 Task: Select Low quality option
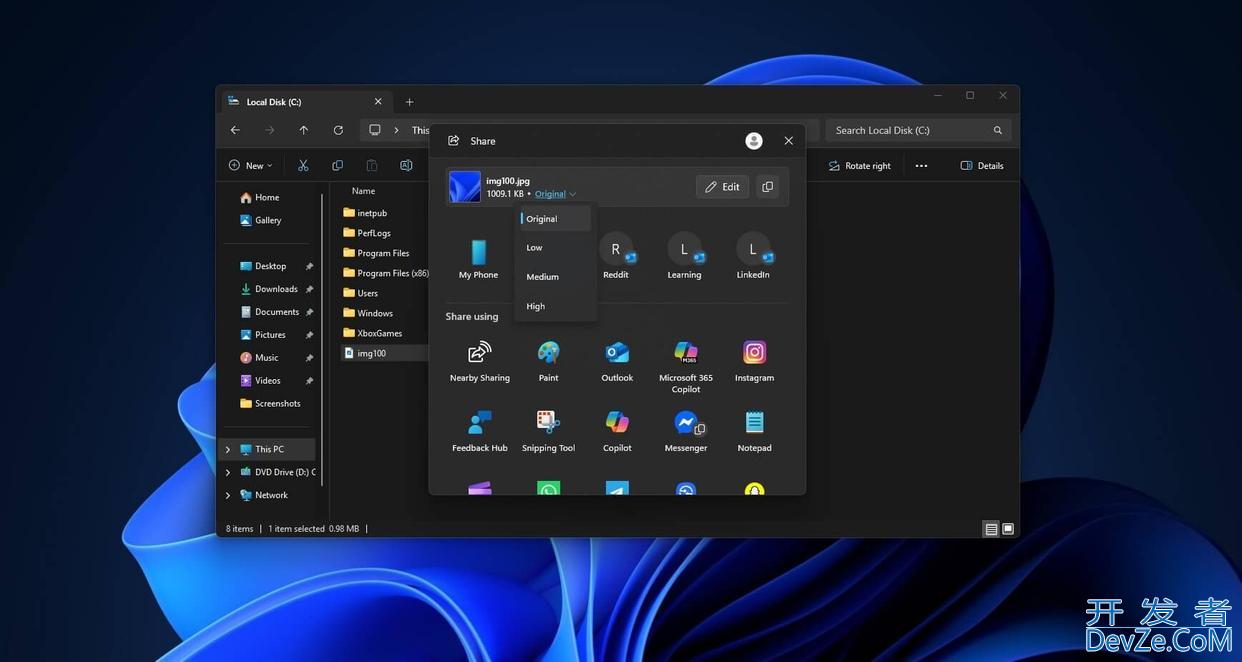pyautogui.click(x=555, y=248)
